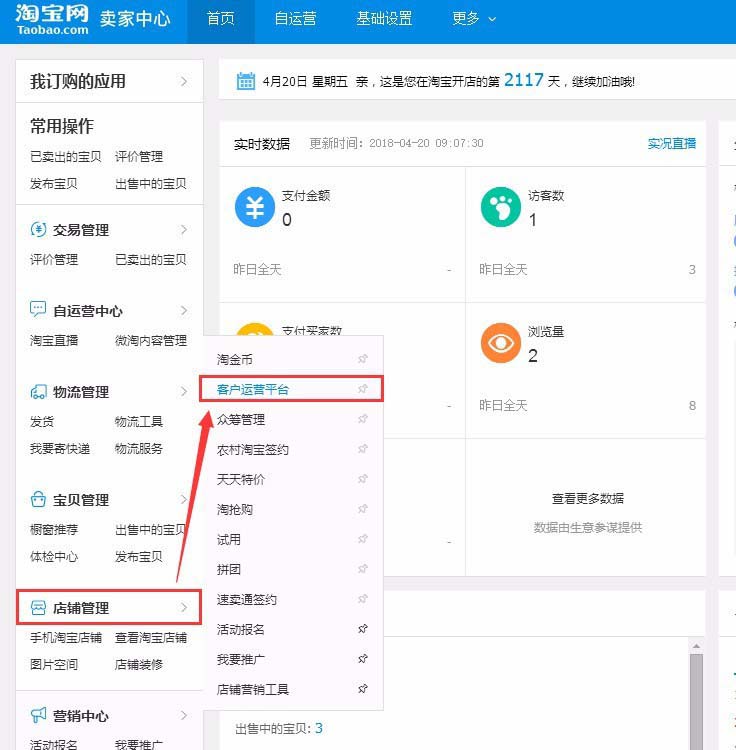Click the yen 支付金额 icon
Image resolution: width=736 pixels, height=750 pixels.
[255, 207]
